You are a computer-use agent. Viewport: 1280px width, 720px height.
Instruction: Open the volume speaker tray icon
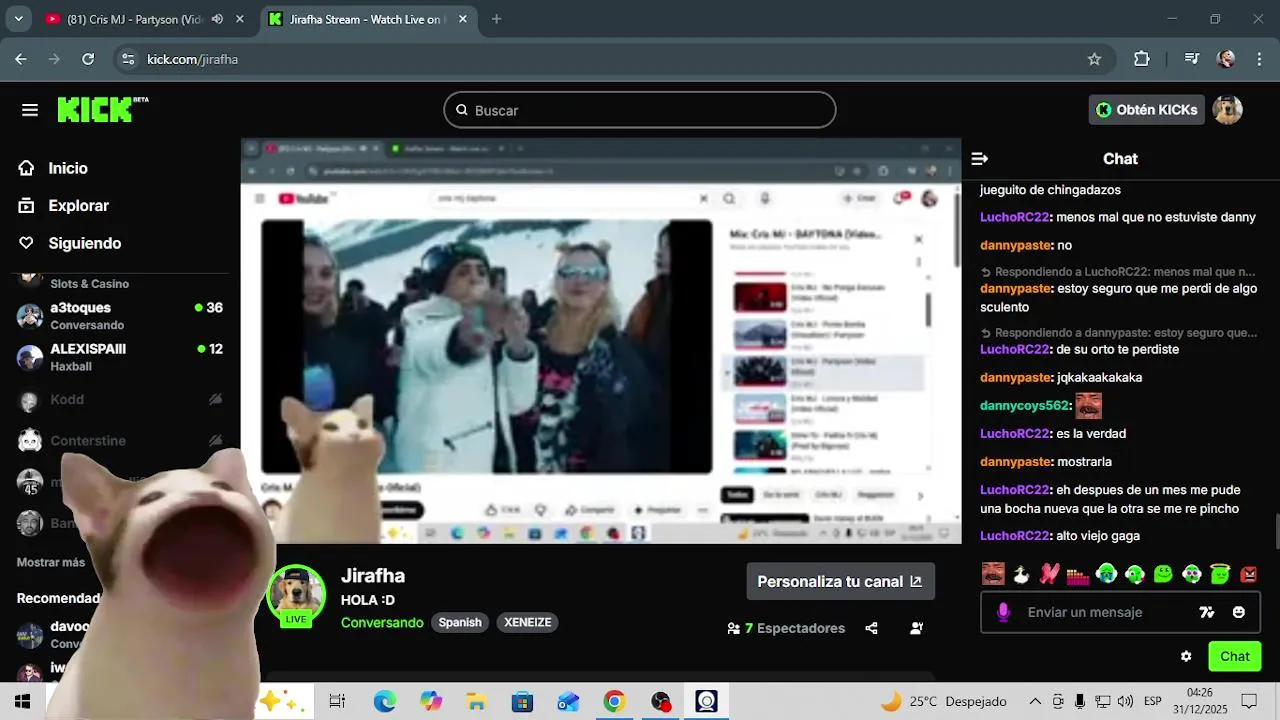(x=1125, y=702)
